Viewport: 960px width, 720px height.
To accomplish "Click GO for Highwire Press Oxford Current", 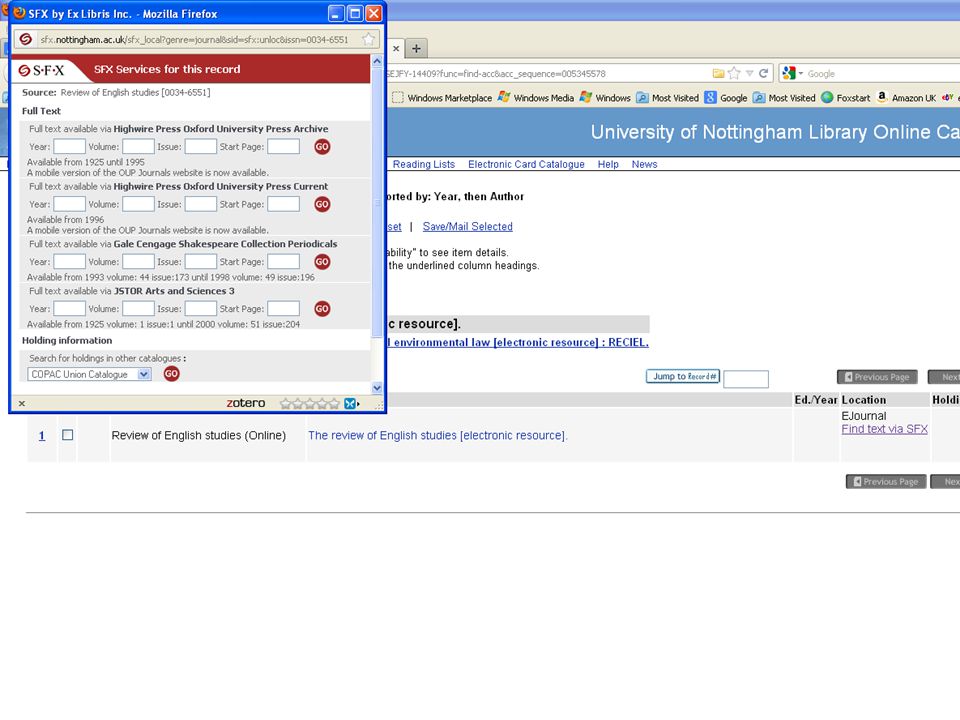I will (322, 204).
